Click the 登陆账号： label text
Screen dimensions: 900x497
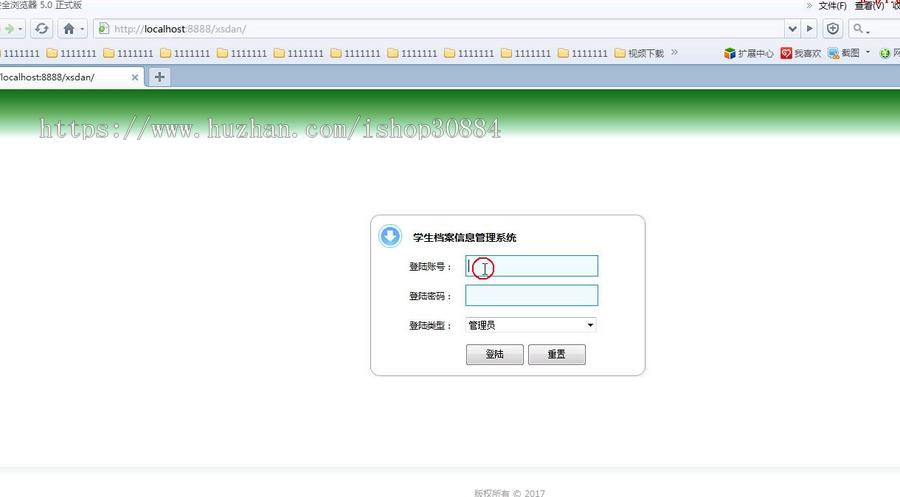430,266
